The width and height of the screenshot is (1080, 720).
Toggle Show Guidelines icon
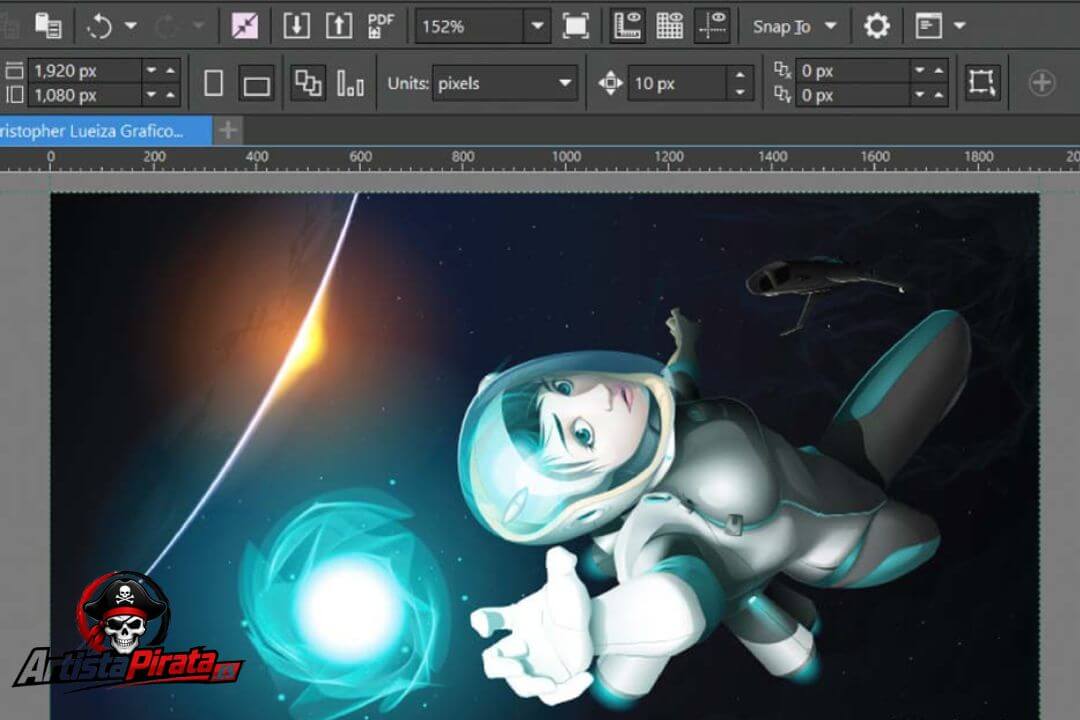712,26
